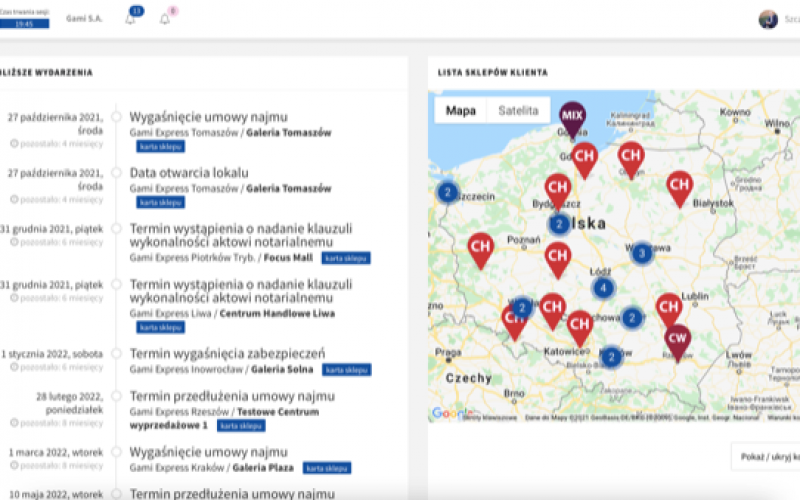
Task: Open karta sklepu under Centrum Handlowe Liwa
Action: tap(161, 328)
